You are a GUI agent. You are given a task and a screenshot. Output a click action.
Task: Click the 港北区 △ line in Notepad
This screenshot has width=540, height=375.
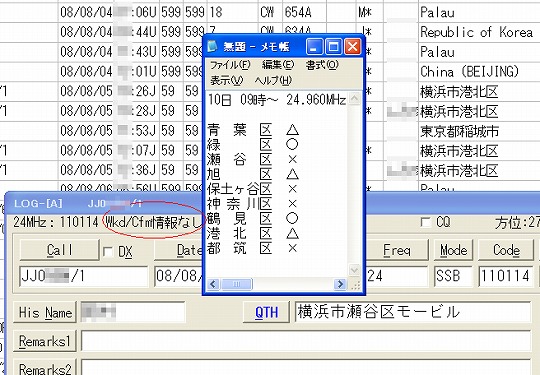click(x=253, y=233)
